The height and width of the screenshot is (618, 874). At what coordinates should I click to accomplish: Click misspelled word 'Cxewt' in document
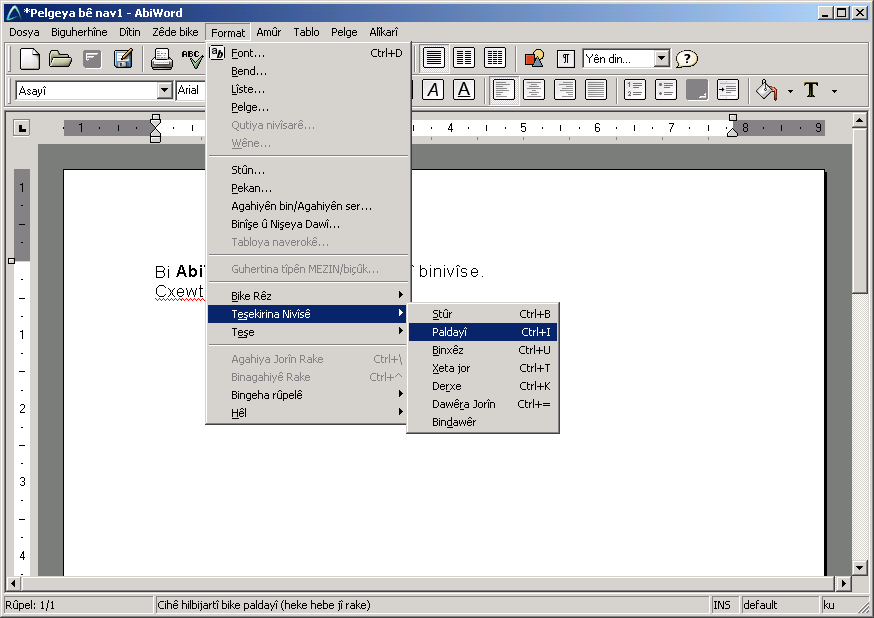[x=179, y=291]
